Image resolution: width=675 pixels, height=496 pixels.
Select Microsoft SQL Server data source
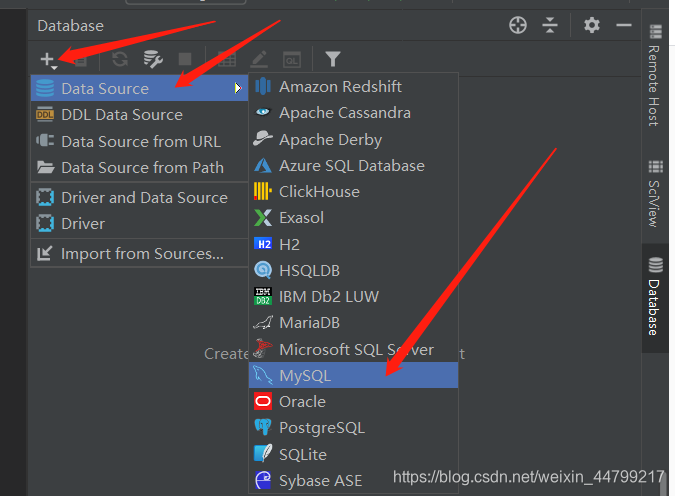pyautogui.click(x=353, y=349)
